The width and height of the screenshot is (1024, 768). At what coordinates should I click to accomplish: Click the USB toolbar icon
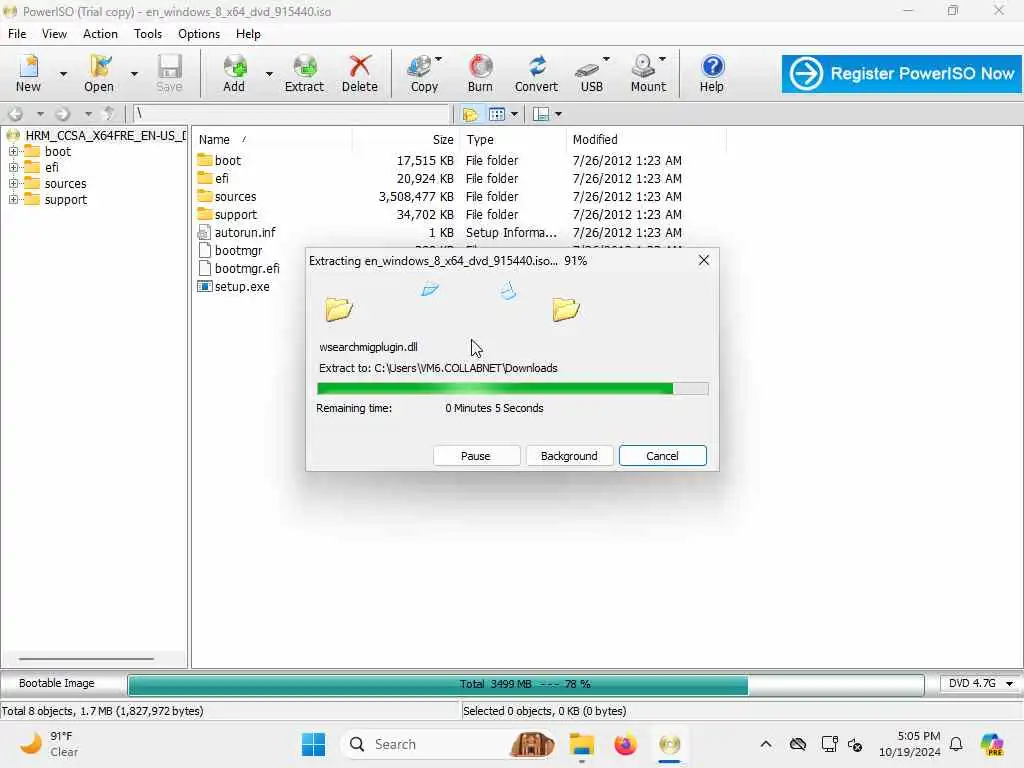click(x=591, y=72)
